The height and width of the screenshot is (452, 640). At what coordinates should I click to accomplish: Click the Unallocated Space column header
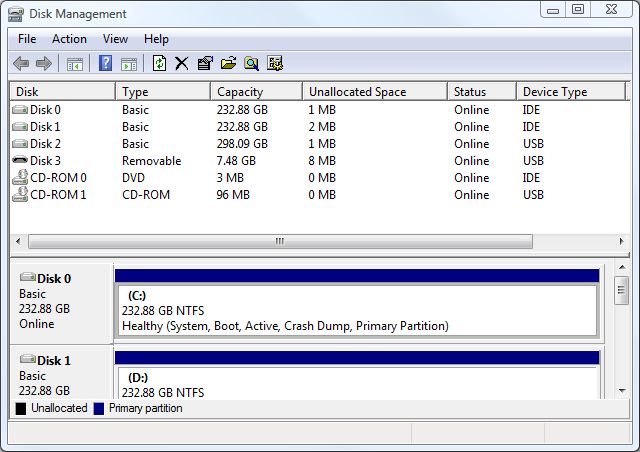coord(374,92)
